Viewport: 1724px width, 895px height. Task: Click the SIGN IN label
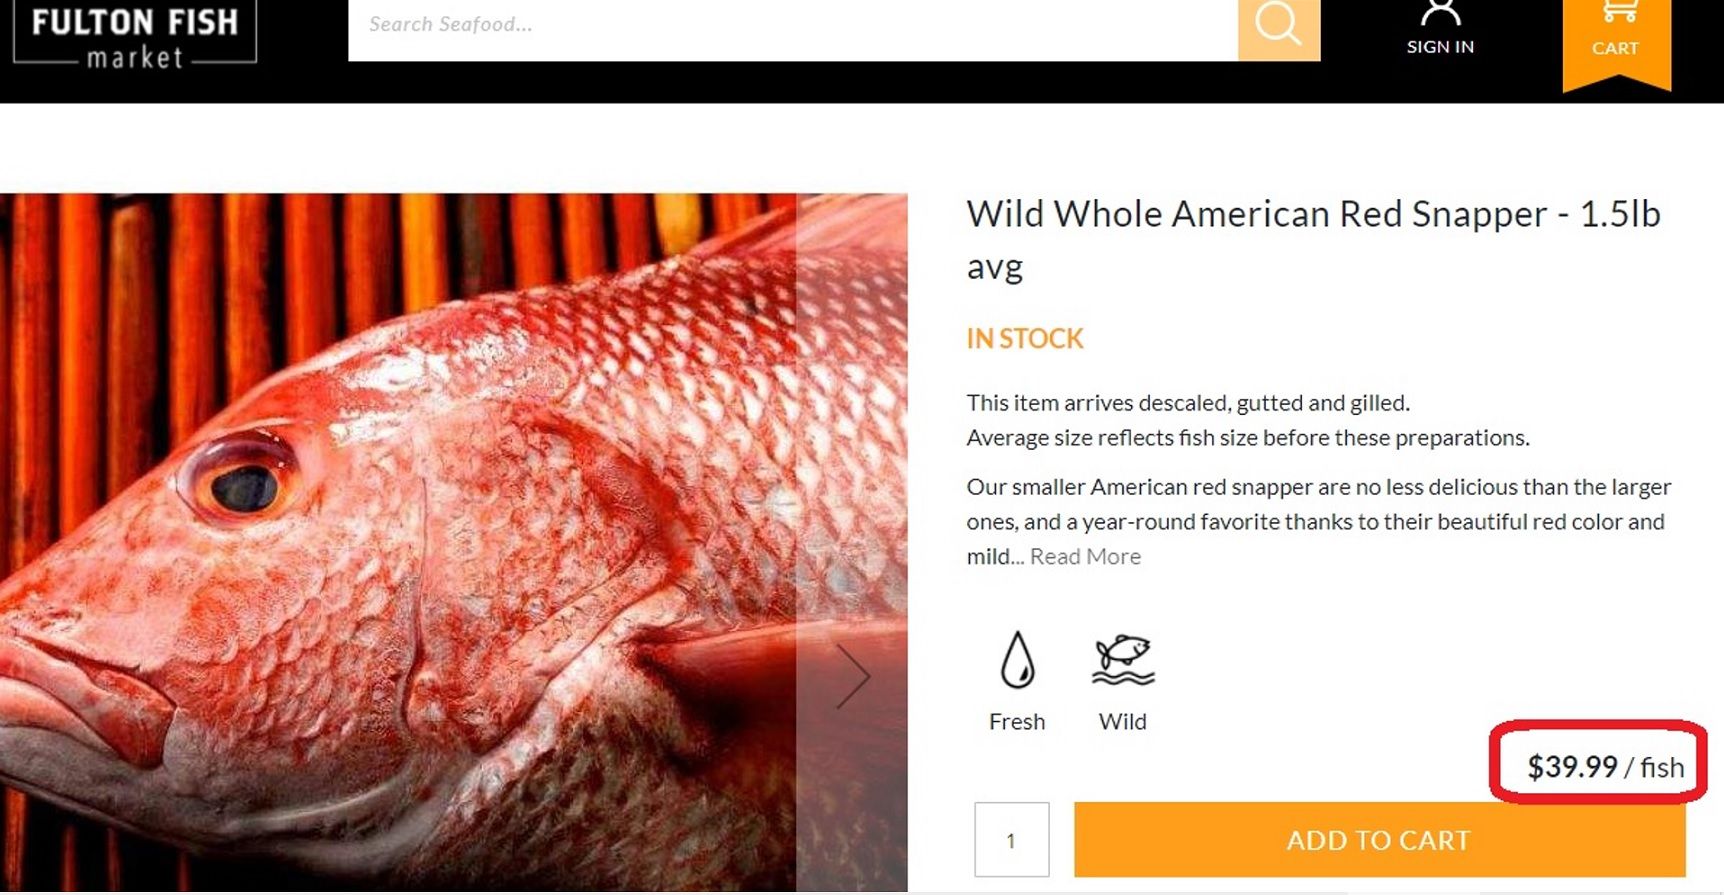click(1440, 47)
